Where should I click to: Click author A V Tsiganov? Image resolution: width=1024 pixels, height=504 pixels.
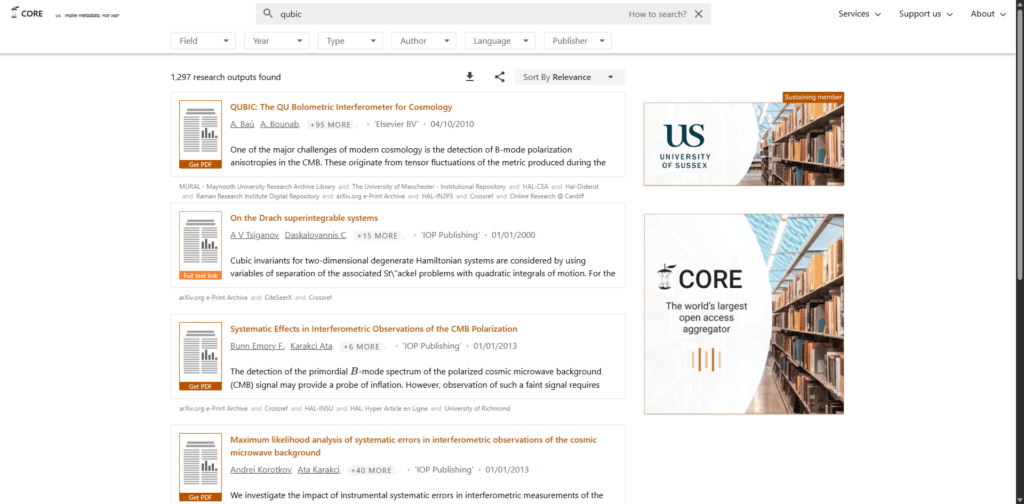[x=255, y=235]
